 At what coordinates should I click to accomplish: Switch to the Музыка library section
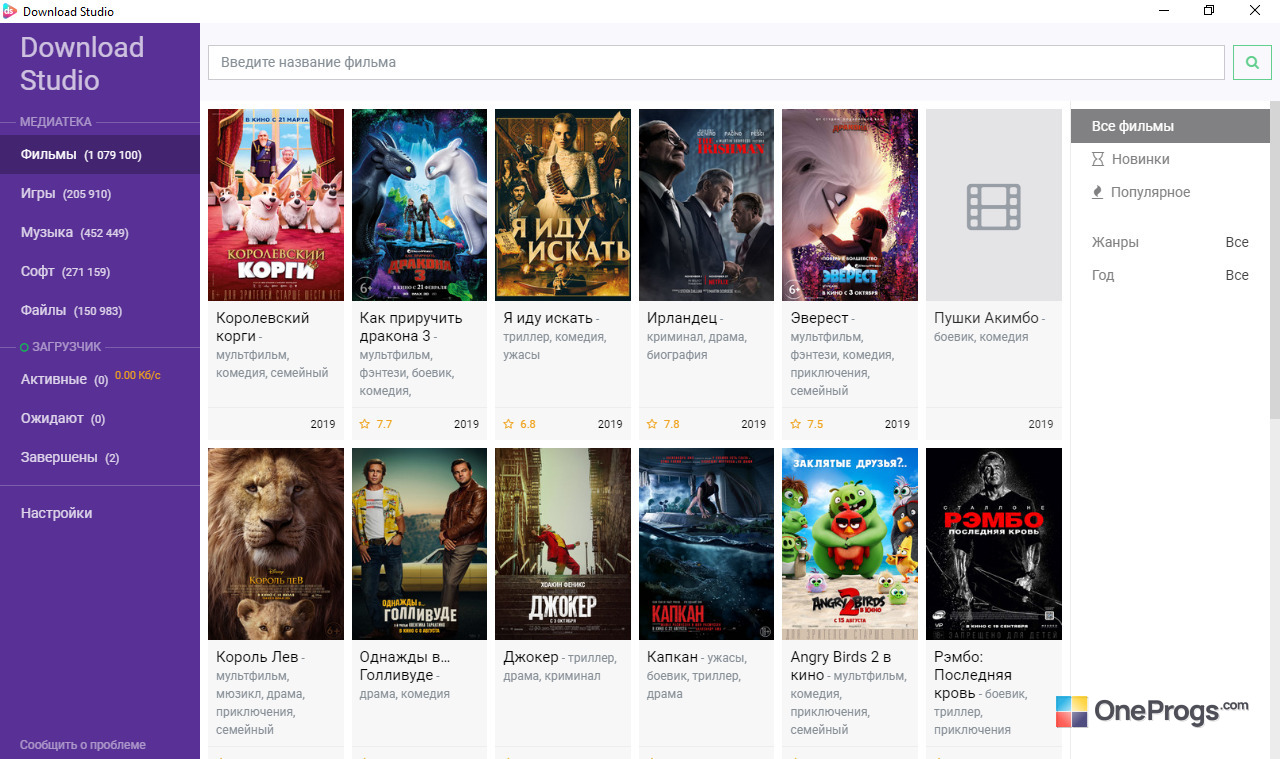[x=100, y=233]
